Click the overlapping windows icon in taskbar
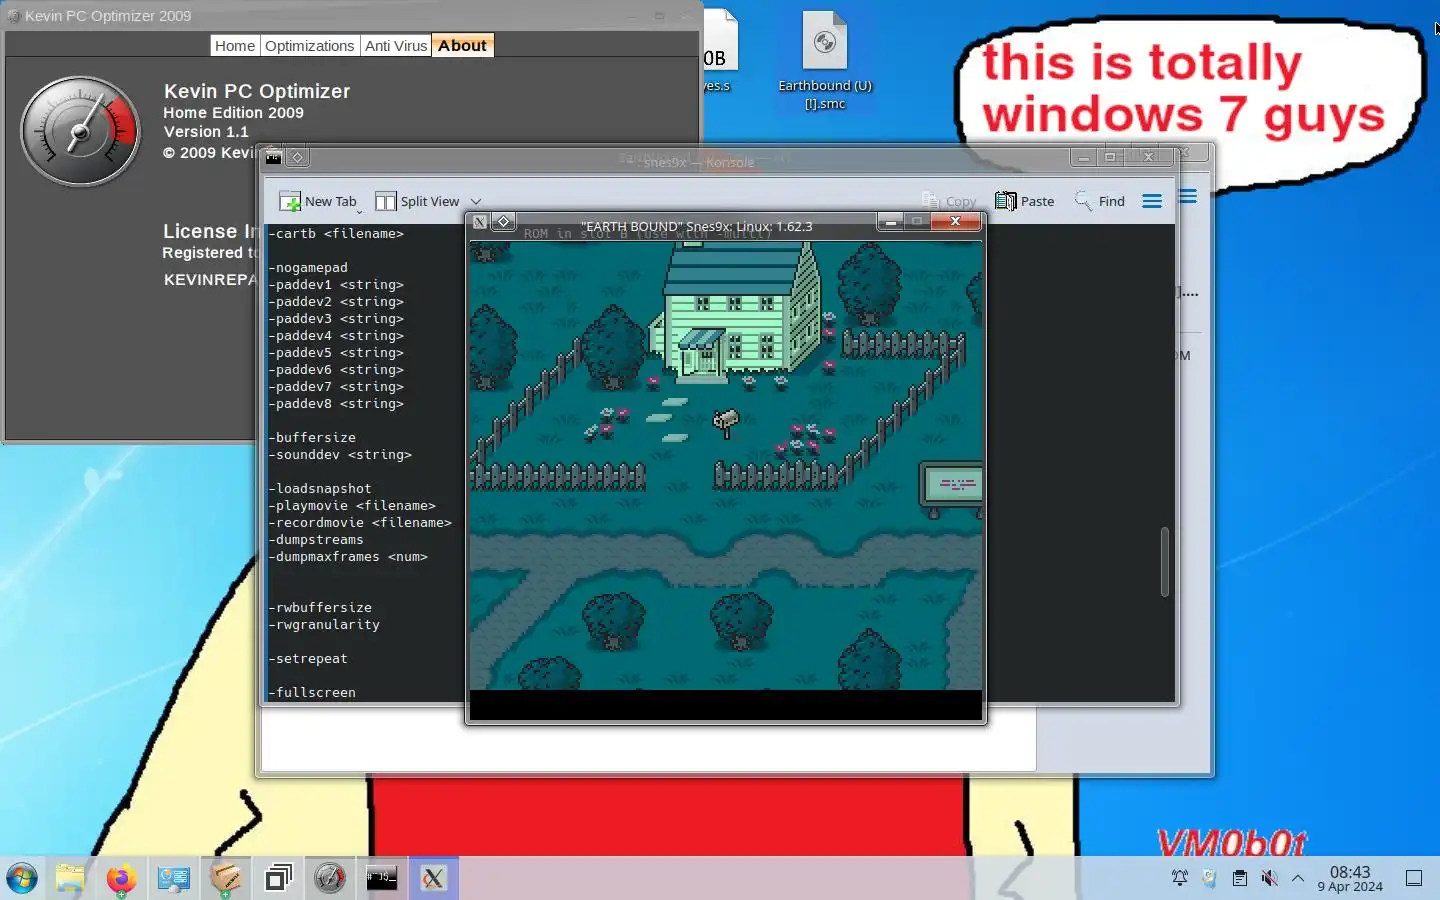Image resolution: width=1440 pixels, height=900 pixels. [x=278, y=878]
